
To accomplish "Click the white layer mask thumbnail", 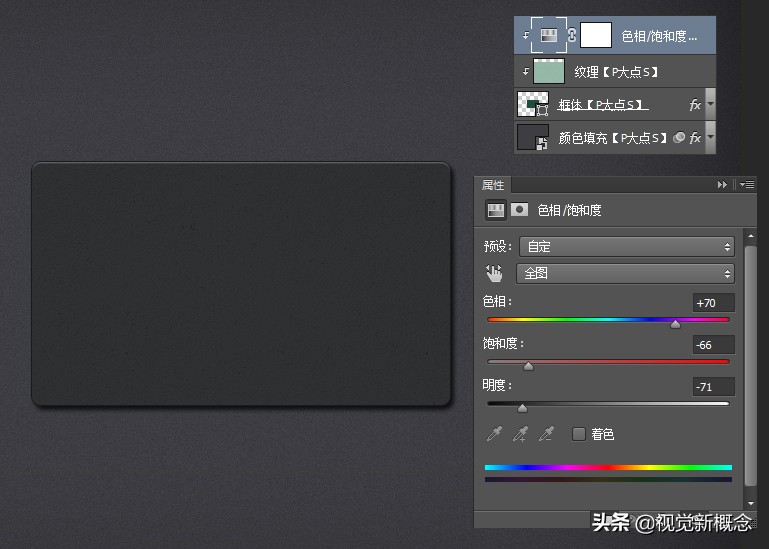I will click(595, 35).
